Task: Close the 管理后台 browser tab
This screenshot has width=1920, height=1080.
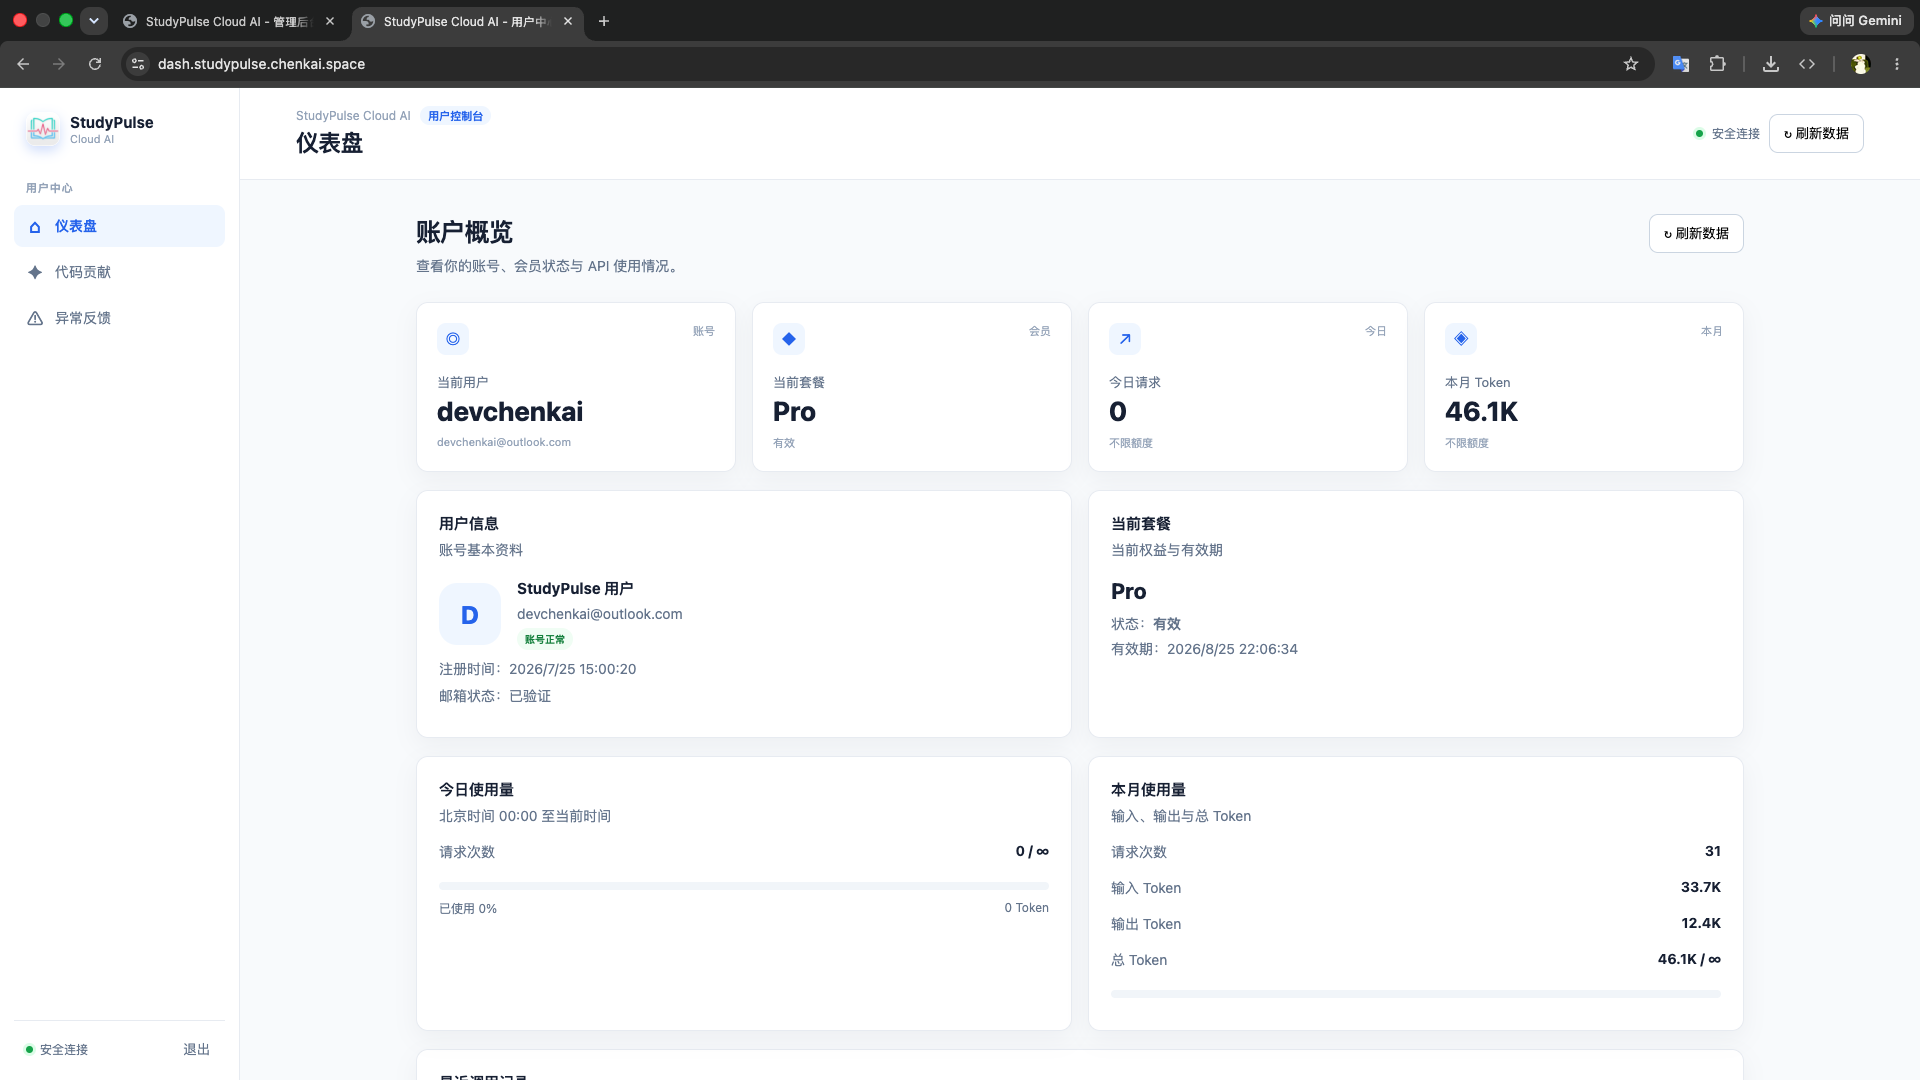Action: pos(330,21)
